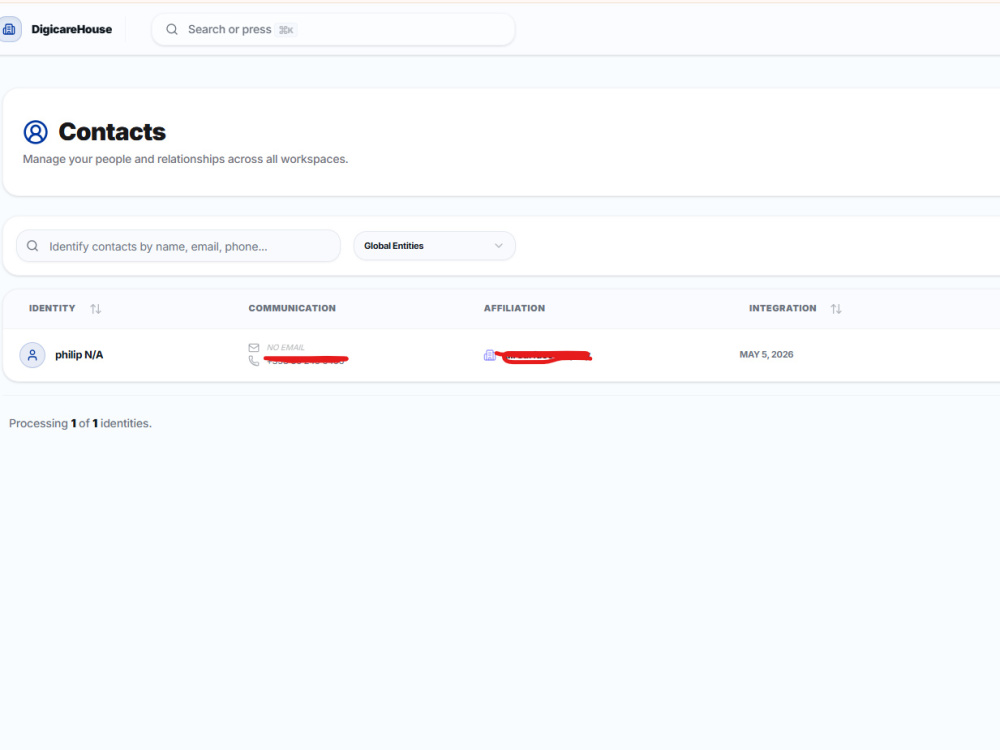Open the Global Entities dropdown
Image resolution: width=1000 pixels, height=750 pixels.
tap(434, 246)
